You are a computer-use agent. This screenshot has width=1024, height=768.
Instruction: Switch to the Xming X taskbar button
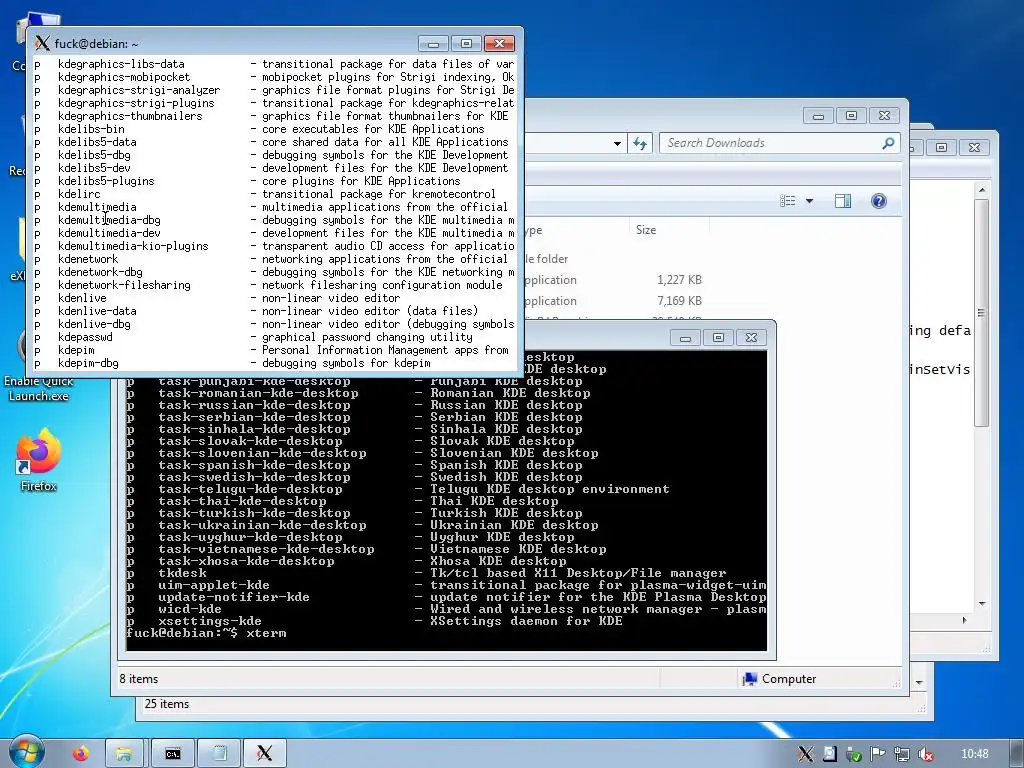click(x=265, y=754)
